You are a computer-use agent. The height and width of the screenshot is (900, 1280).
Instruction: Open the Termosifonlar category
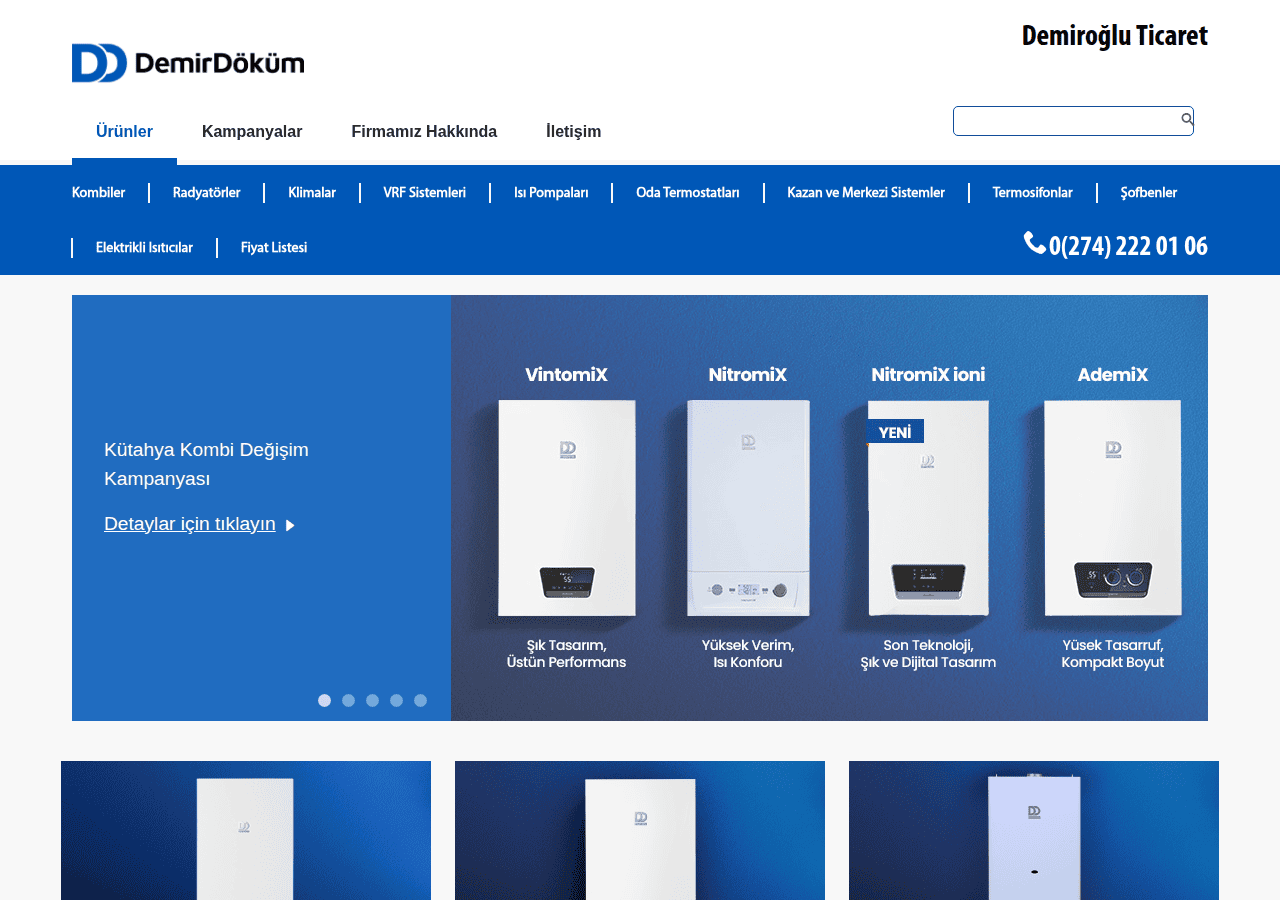coord(1032,193)
